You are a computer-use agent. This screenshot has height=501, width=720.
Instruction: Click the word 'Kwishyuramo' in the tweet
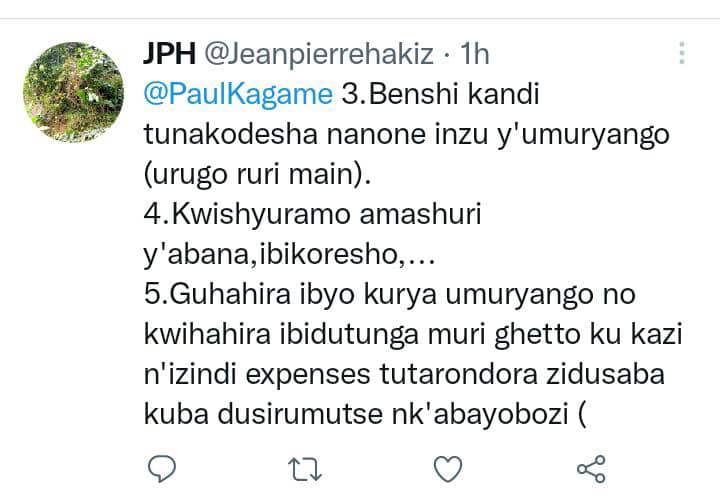tap(261, 215)
